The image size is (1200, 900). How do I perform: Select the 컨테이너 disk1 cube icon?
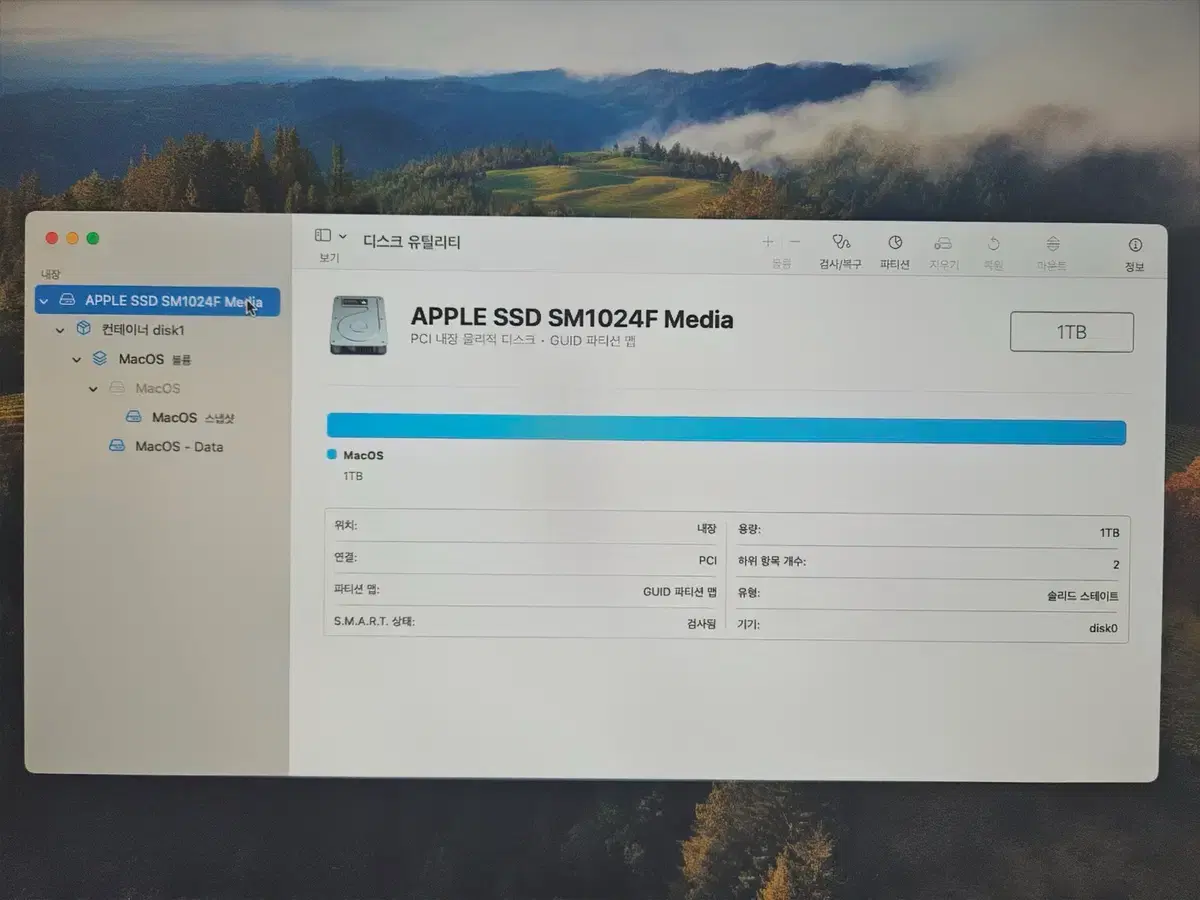click(x=84, y=329)
